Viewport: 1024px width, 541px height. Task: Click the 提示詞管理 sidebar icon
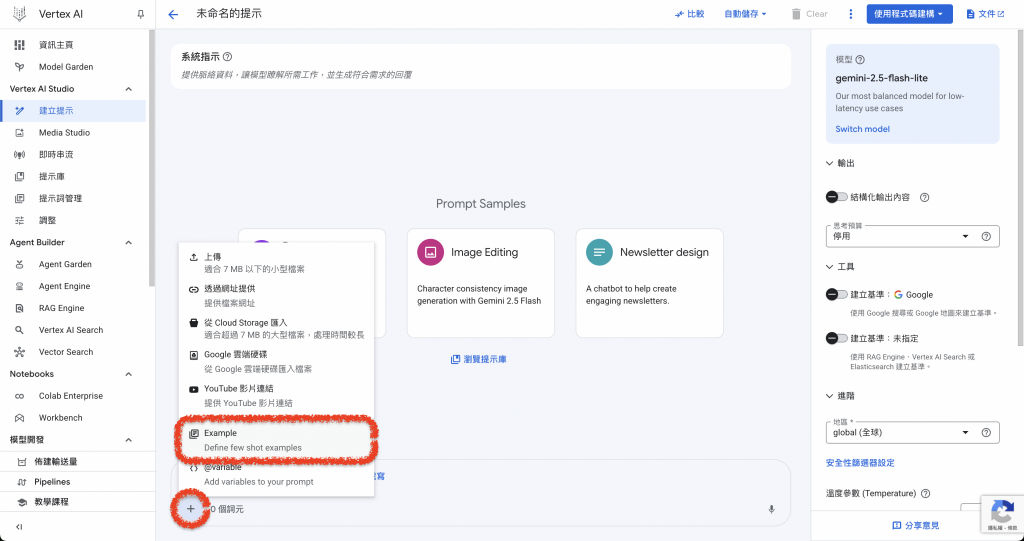tap(20, 199)
